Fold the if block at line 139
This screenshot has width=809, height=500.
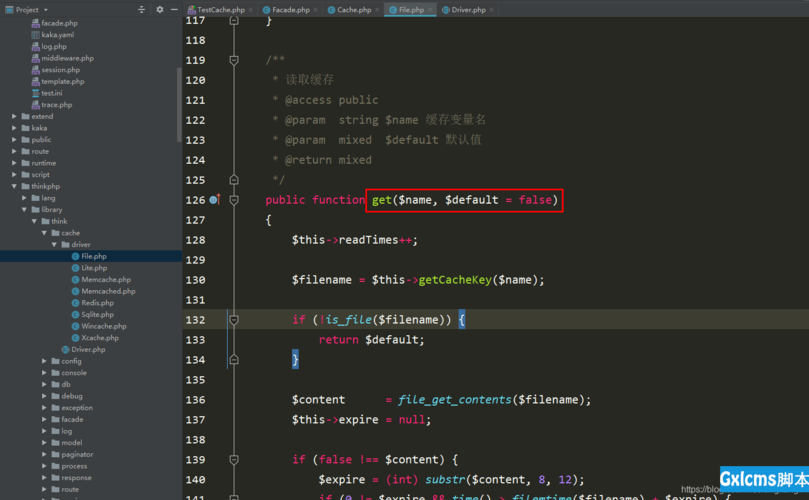(234, 460)
